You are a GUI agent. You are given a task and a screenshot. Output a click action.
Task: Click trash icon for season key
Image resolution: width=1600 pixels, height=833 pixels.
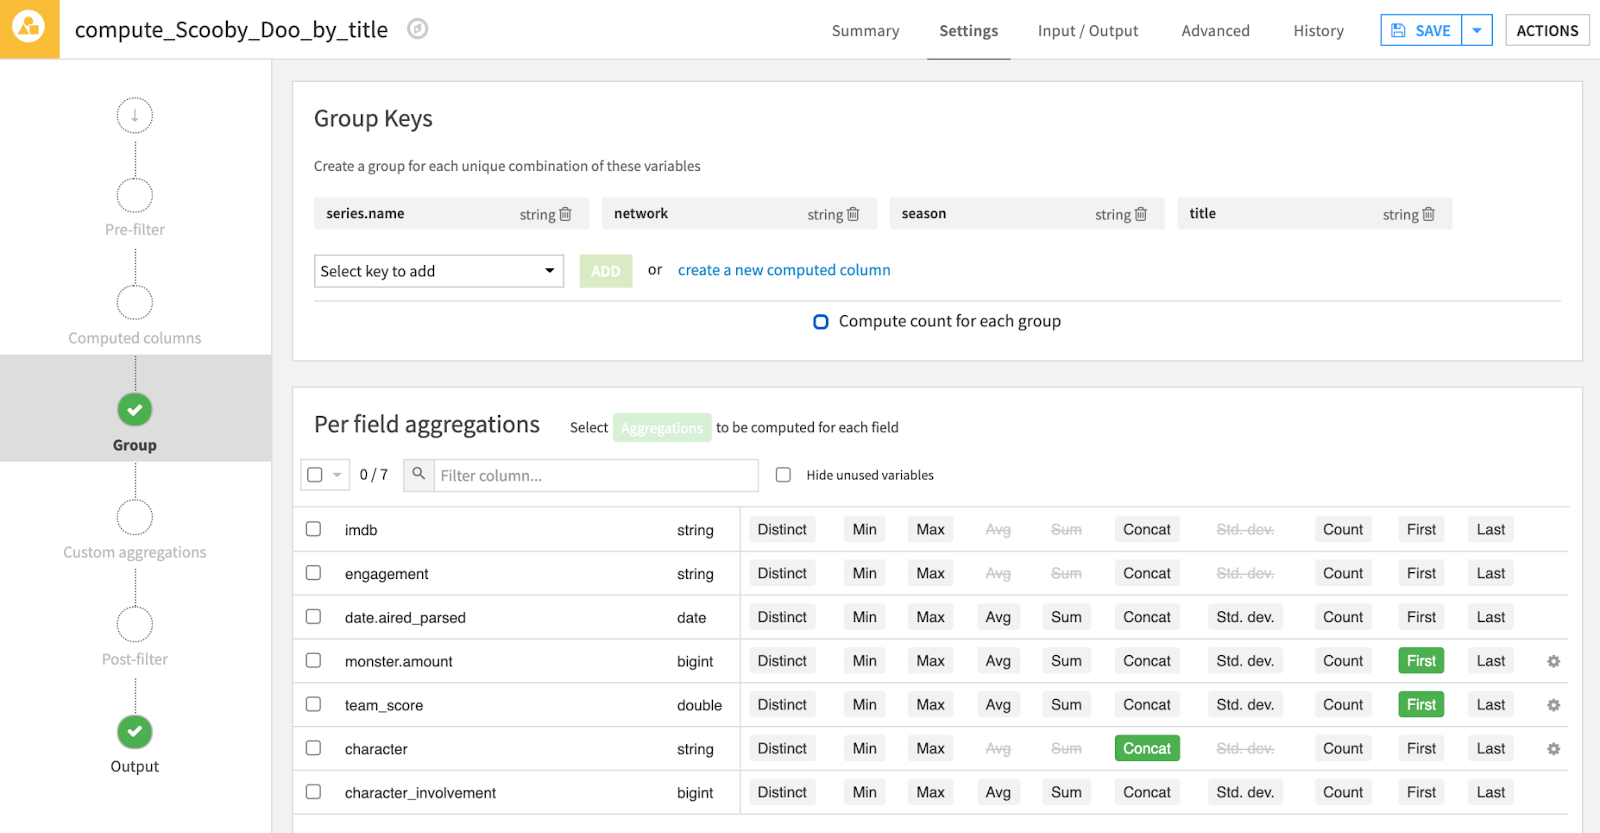pyautogui.click(x=1141, y=214)
